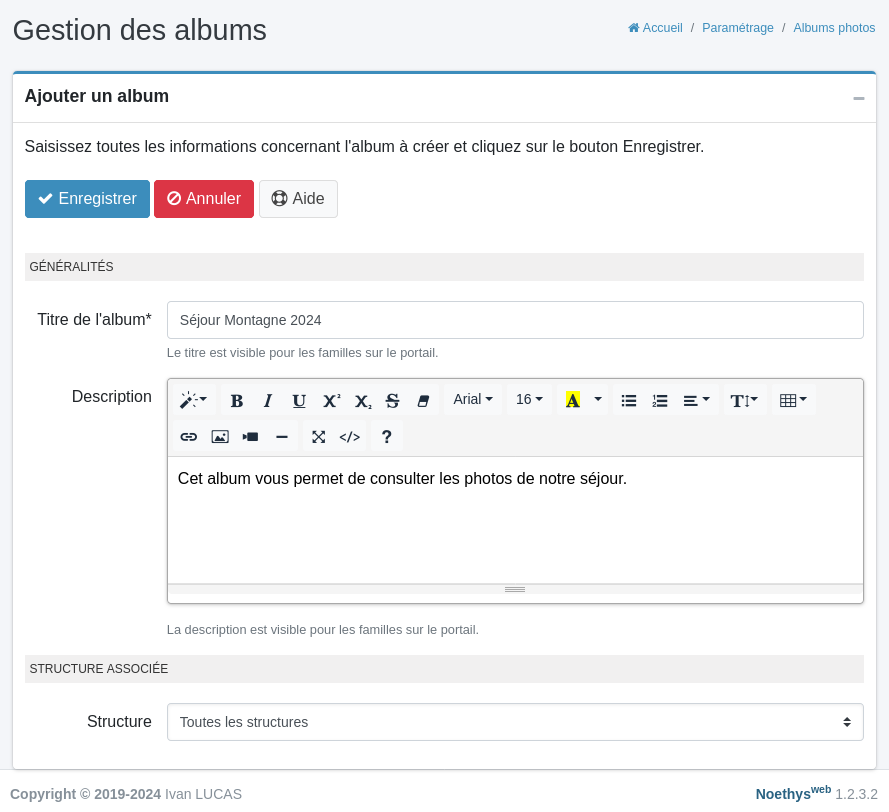
Task: Open the font size 16 dropdown
Action: 529,400
